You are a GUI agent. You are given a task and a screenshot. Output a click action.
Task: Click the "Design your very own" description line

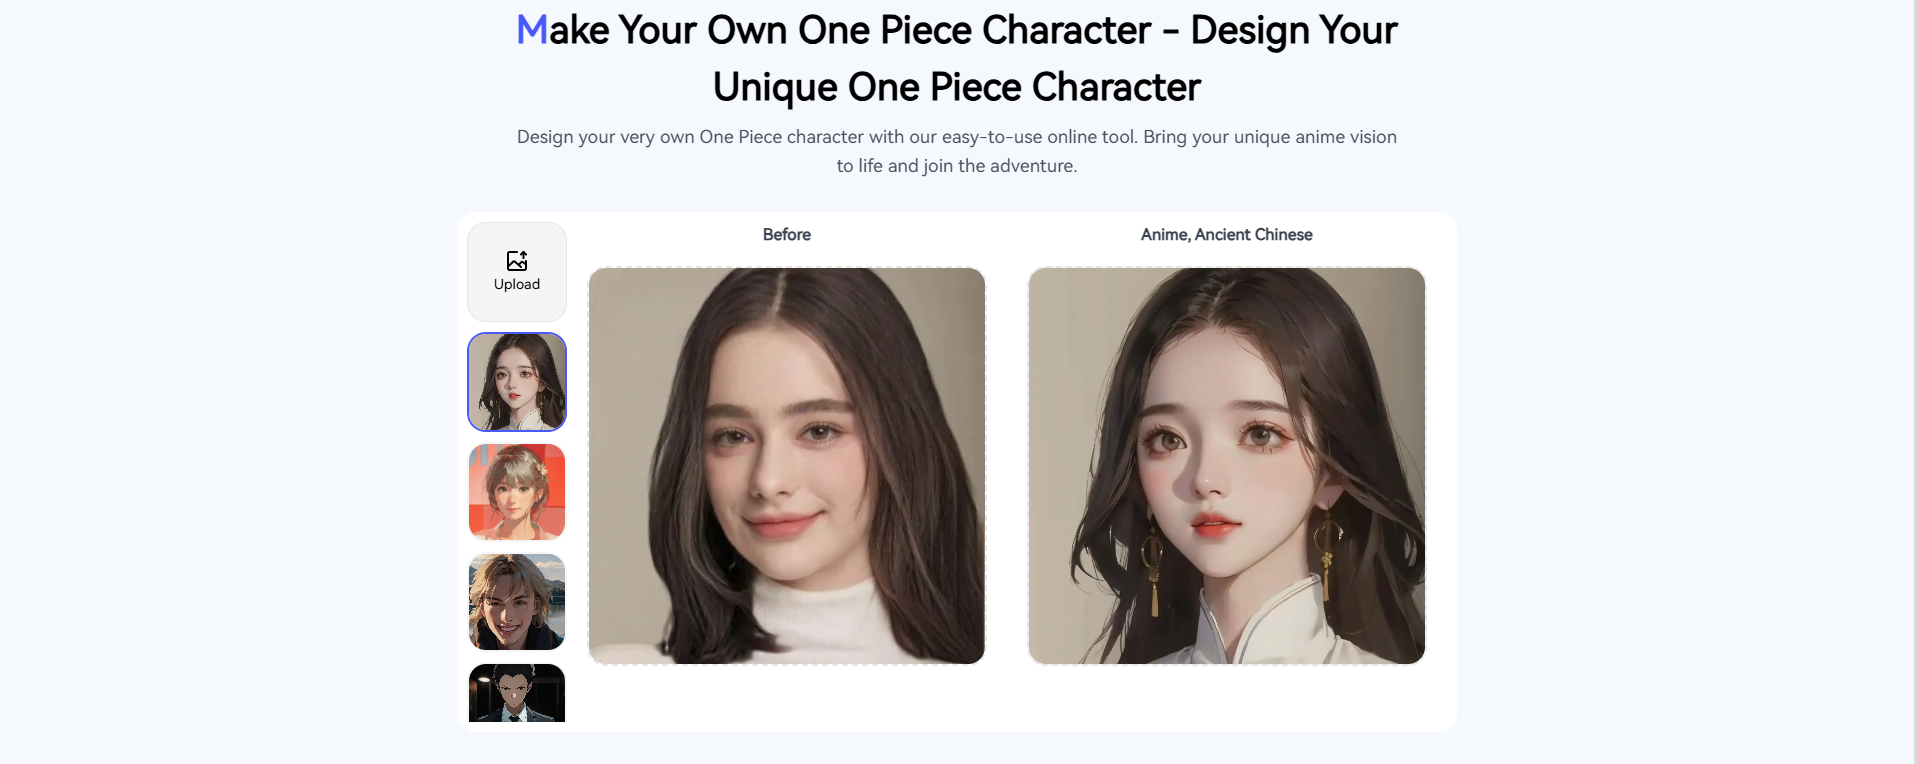tap(957, 137)
